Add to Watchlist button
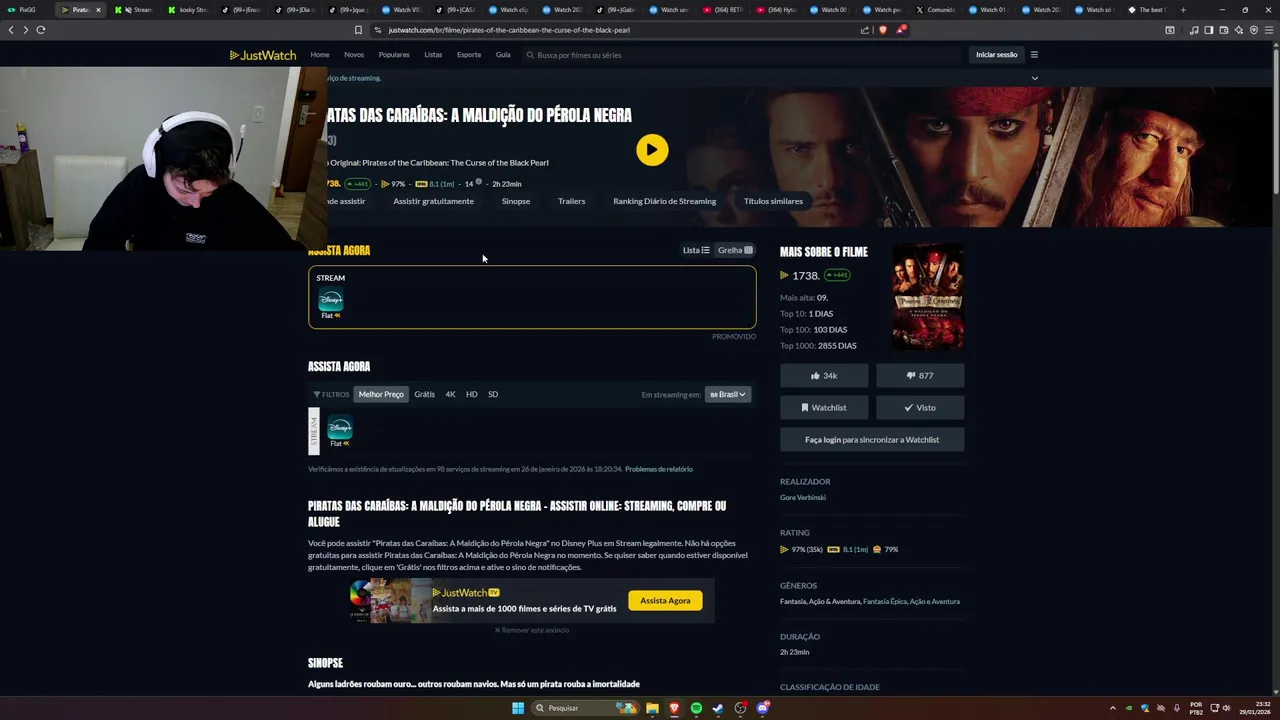 [x=824, y=408]
